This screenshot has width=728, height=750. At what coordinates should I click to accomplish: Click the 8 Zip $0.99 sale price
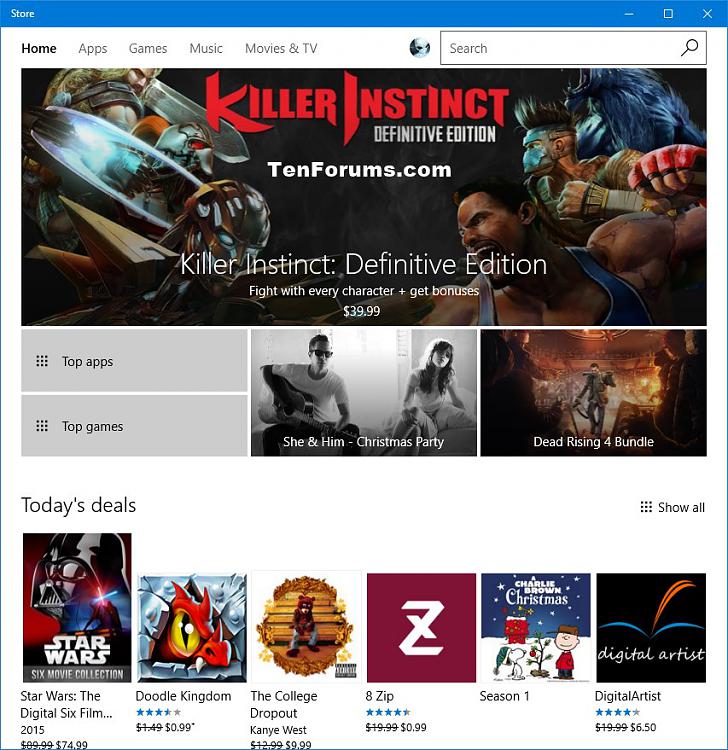coord(413,728)
